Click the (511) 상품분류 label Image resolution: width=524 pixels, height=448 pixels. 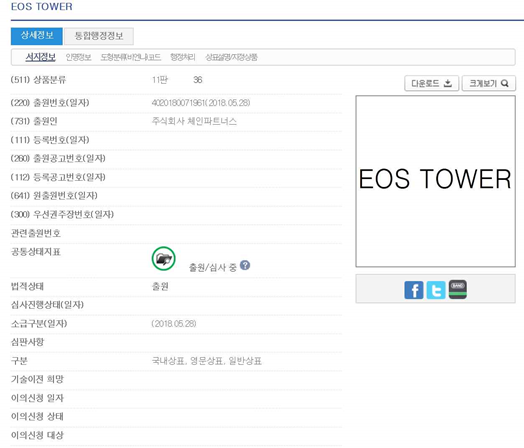(x=38, y=80)
